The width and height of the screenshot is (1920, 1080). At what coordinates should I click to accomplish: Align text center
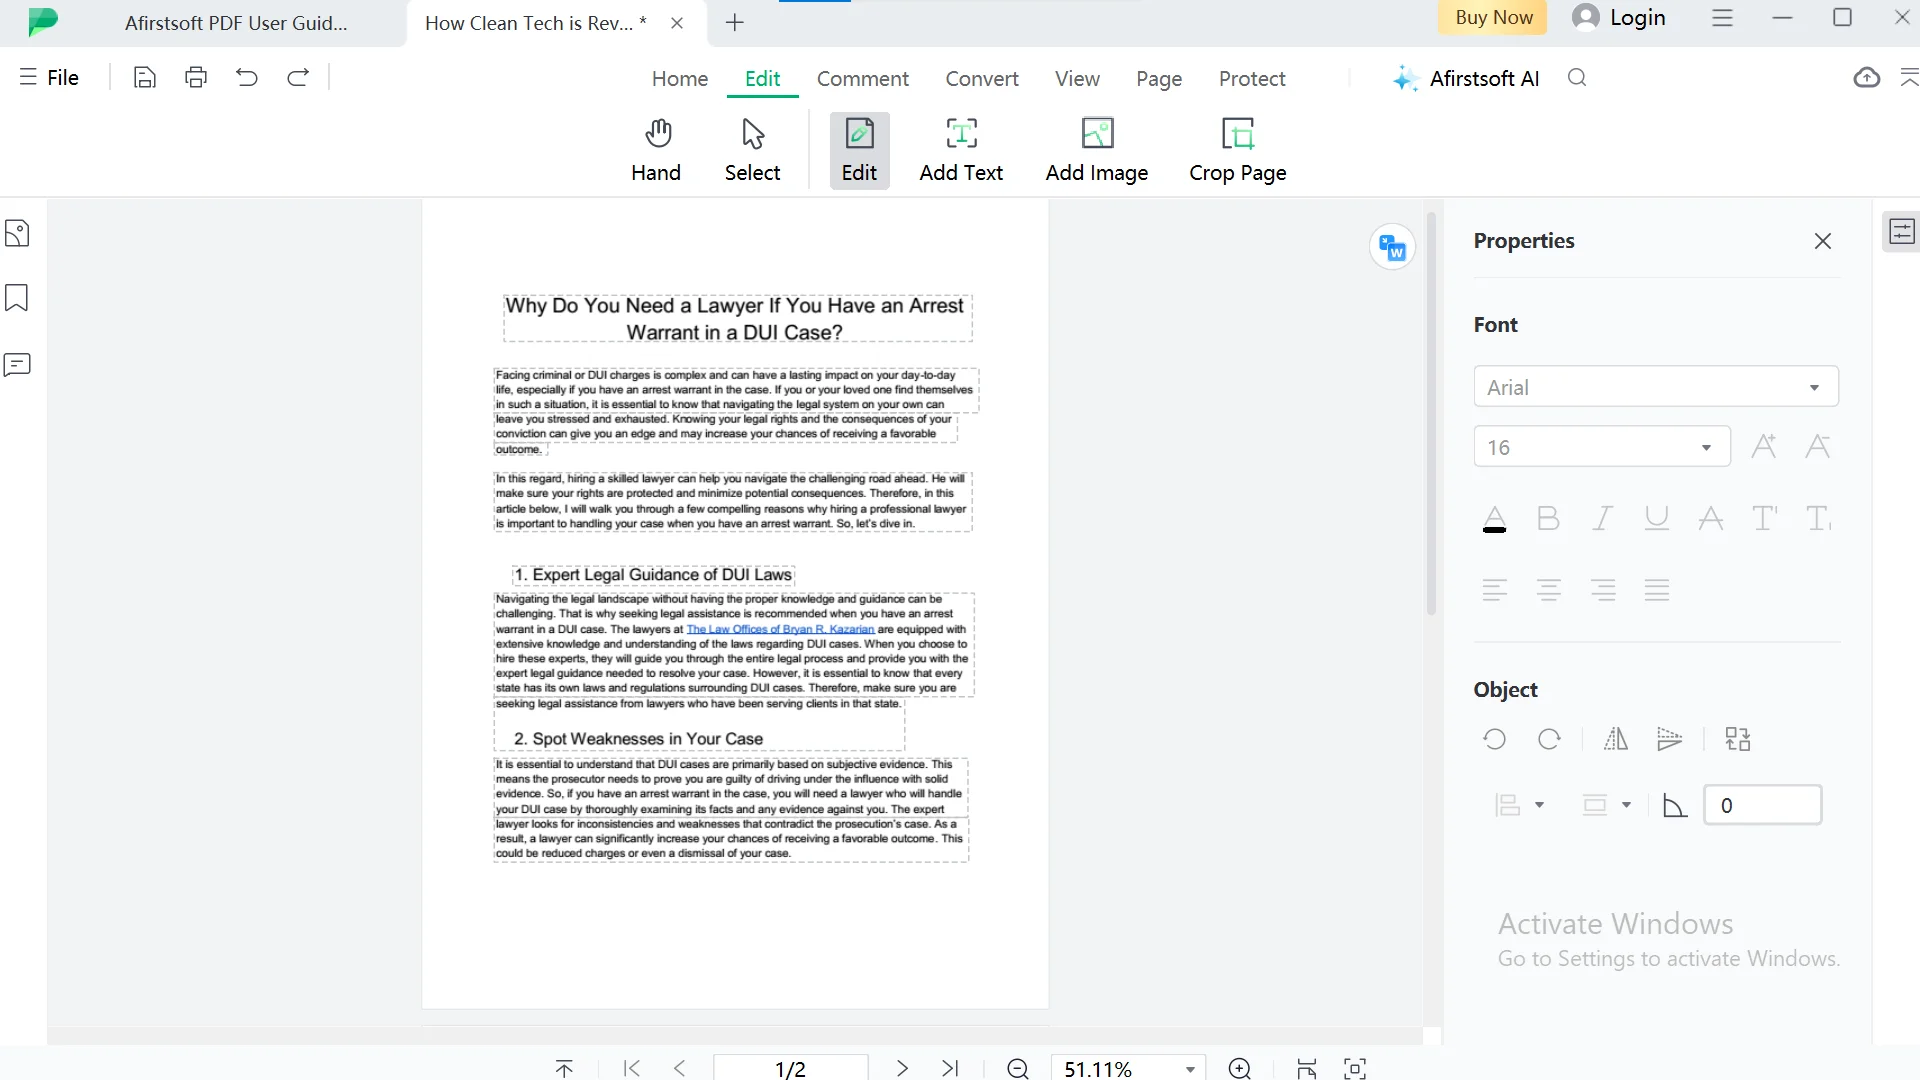[1549, 590]
